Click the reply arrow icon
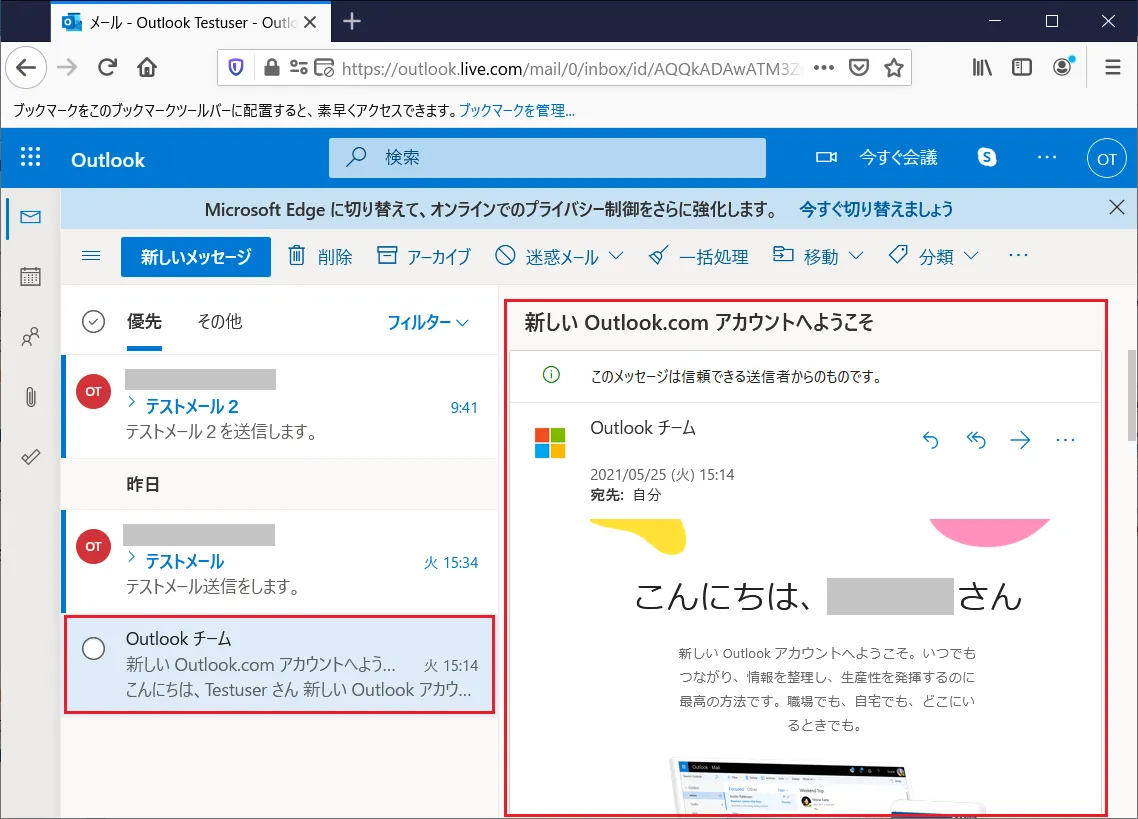This screenshot has height=819, width=1138. click(930, 439)
